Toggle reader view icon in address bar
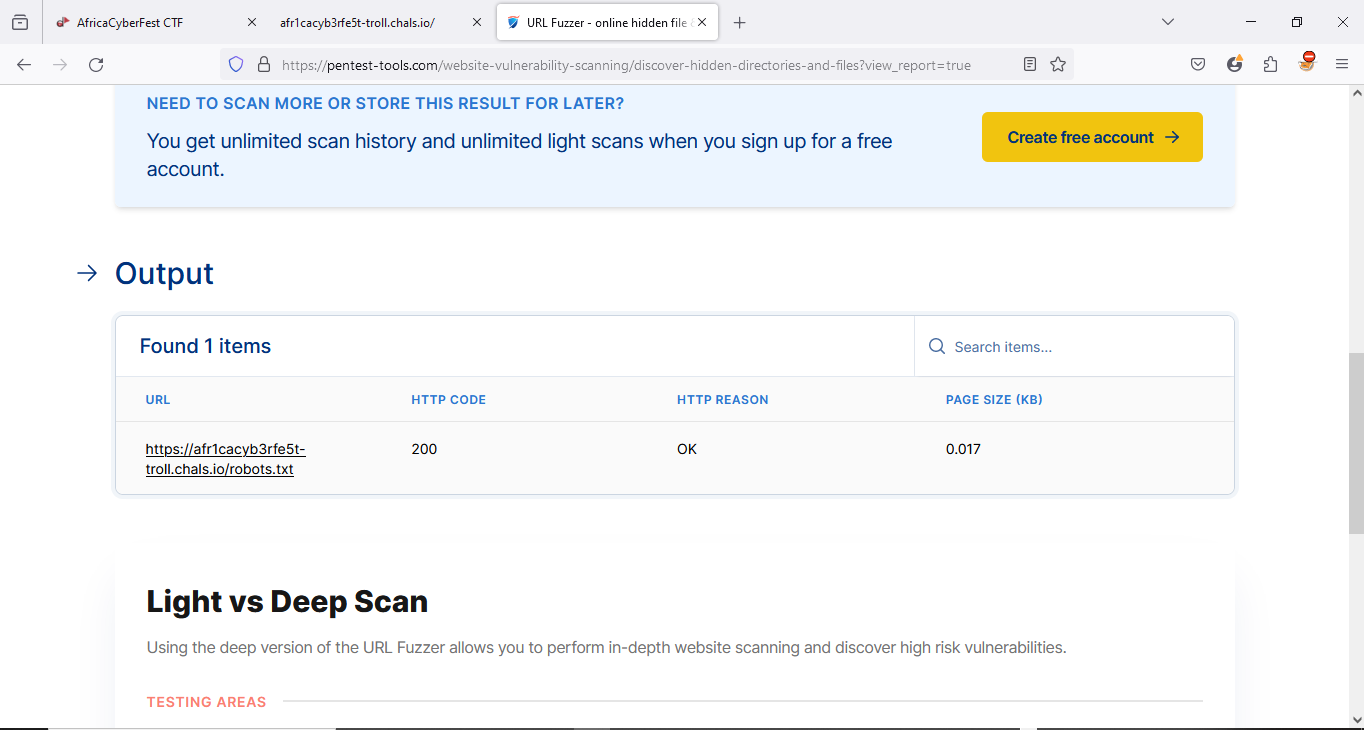 (1030, 65)
